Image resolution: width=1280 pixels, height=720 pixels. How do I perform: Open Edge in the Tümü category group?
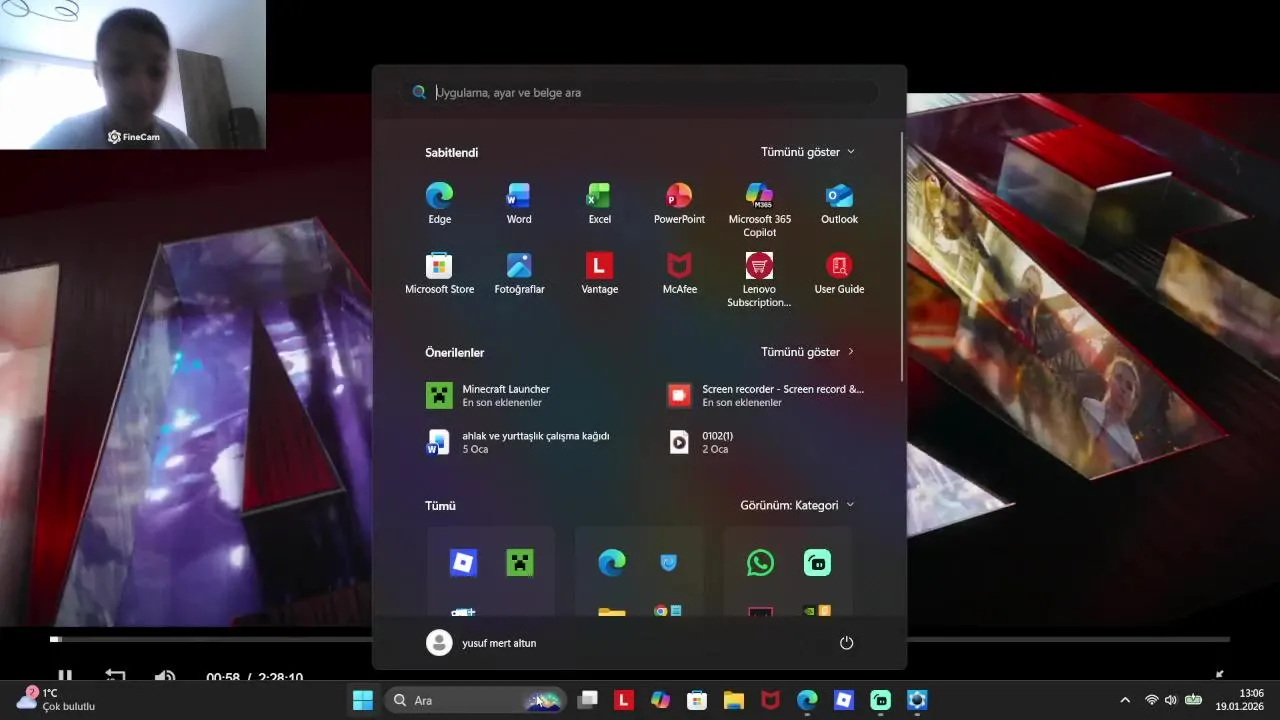[612, 563]
